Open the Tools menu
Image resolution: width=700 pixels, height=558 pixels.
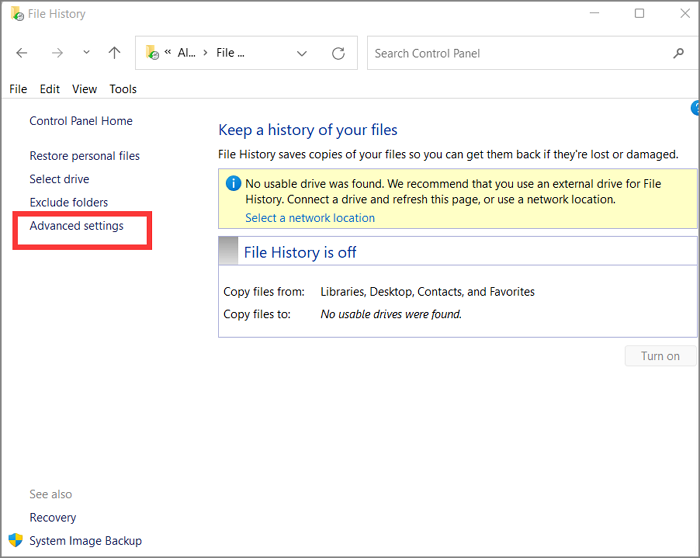coord(123,89)
